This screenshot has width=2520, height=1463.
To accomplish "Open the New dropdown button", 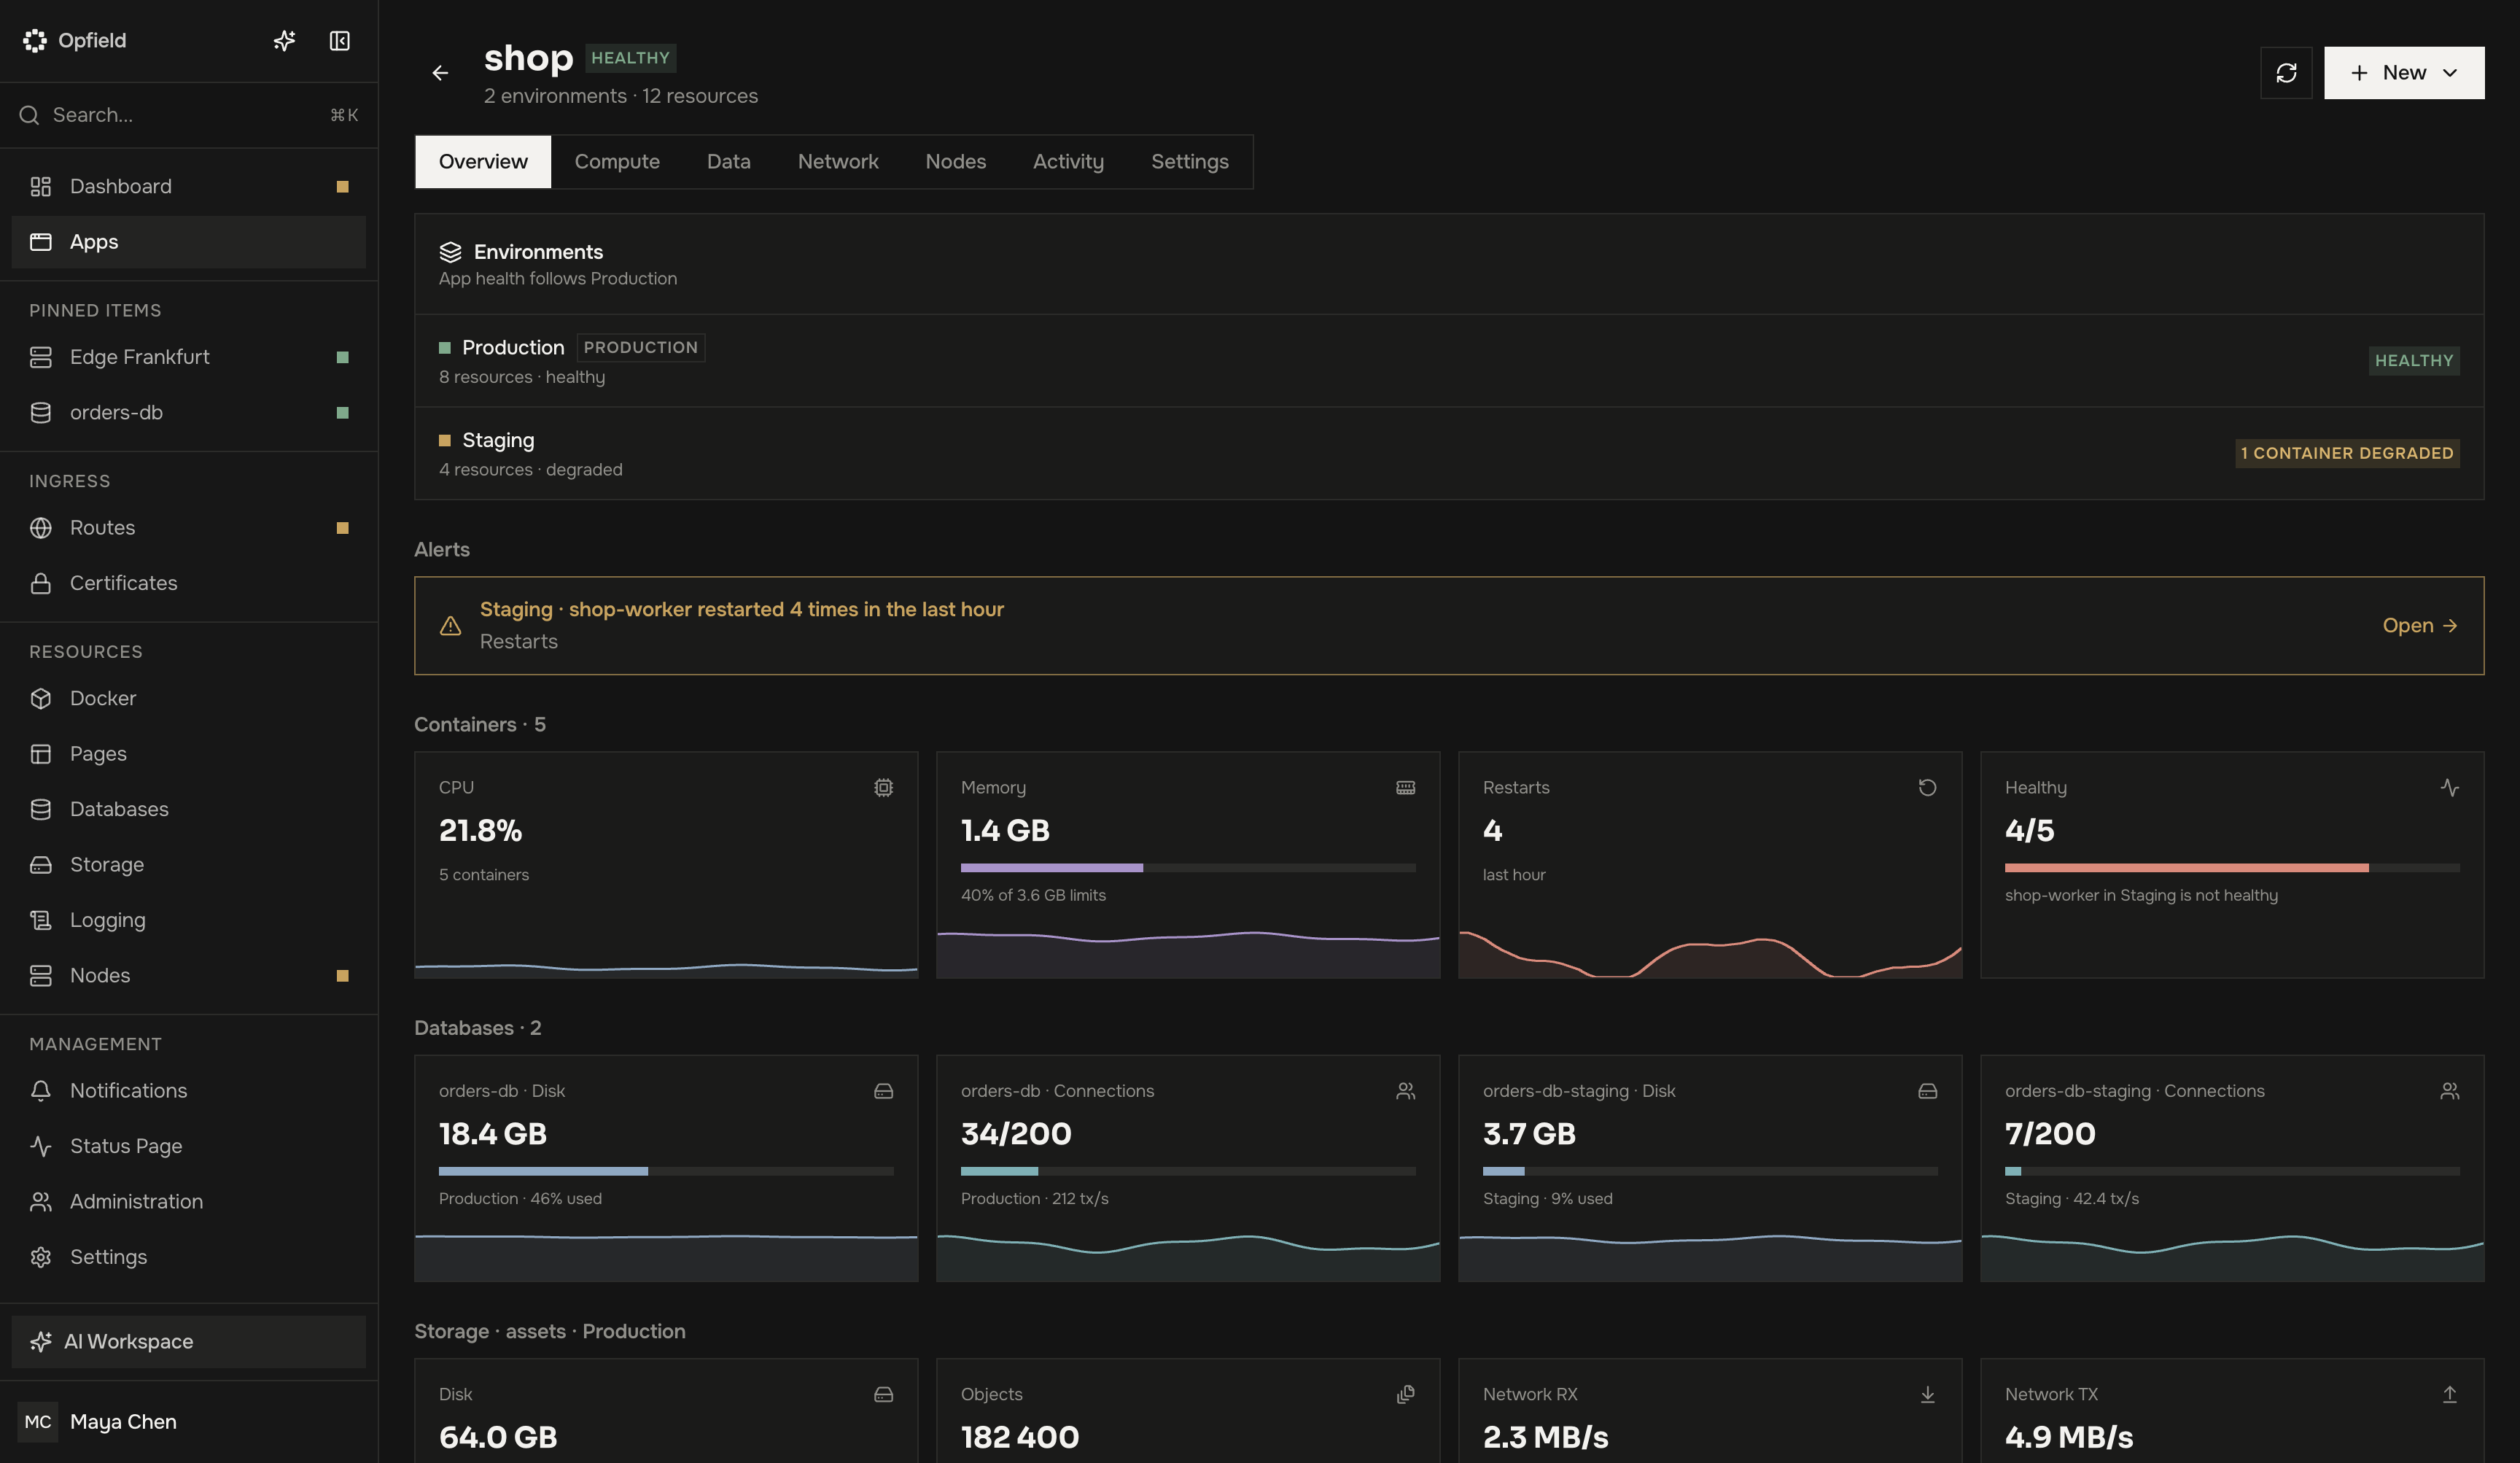I will pyautogui.click(x=2404, y=73).
